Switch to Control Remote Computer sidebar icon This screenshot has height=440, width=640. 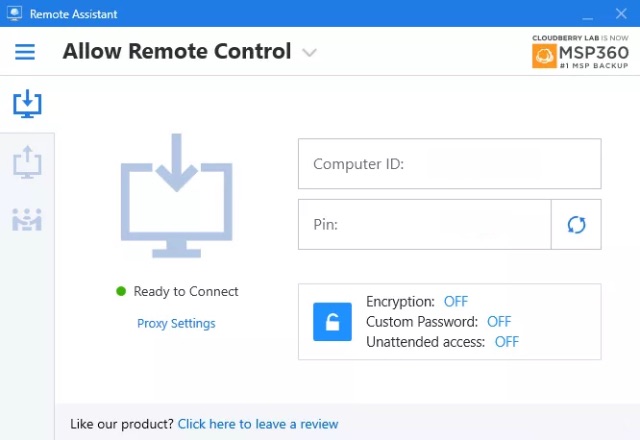click(27, 162)
